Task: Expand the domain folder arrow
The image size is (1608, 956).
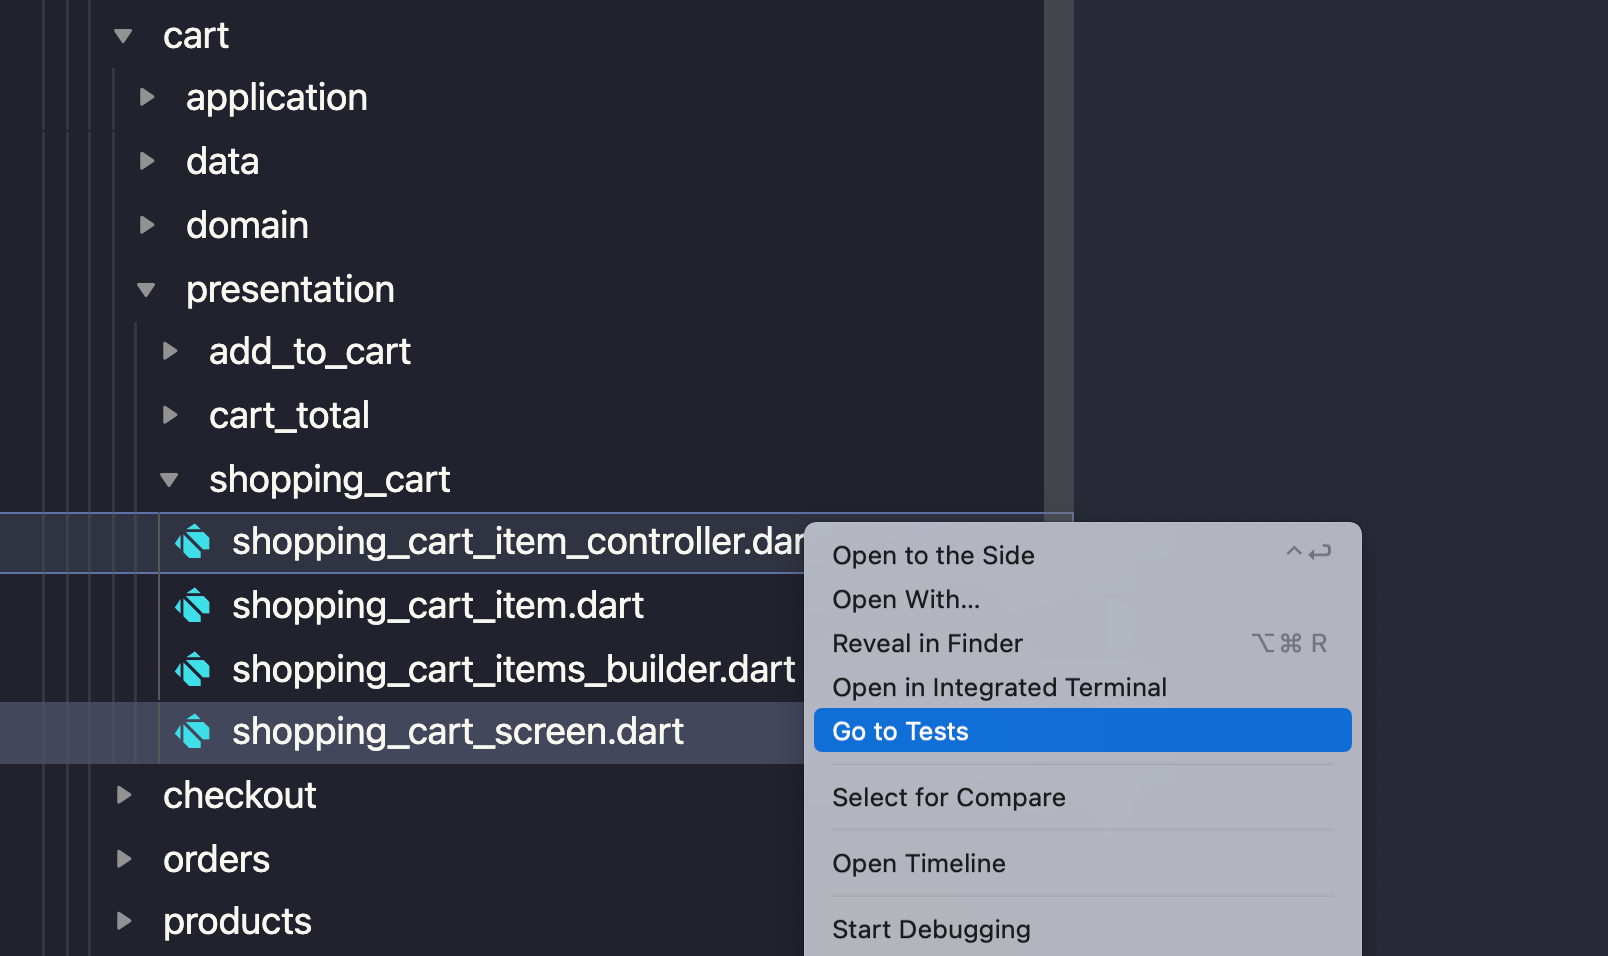Action: pyautogui.click(x=147, y=225)
